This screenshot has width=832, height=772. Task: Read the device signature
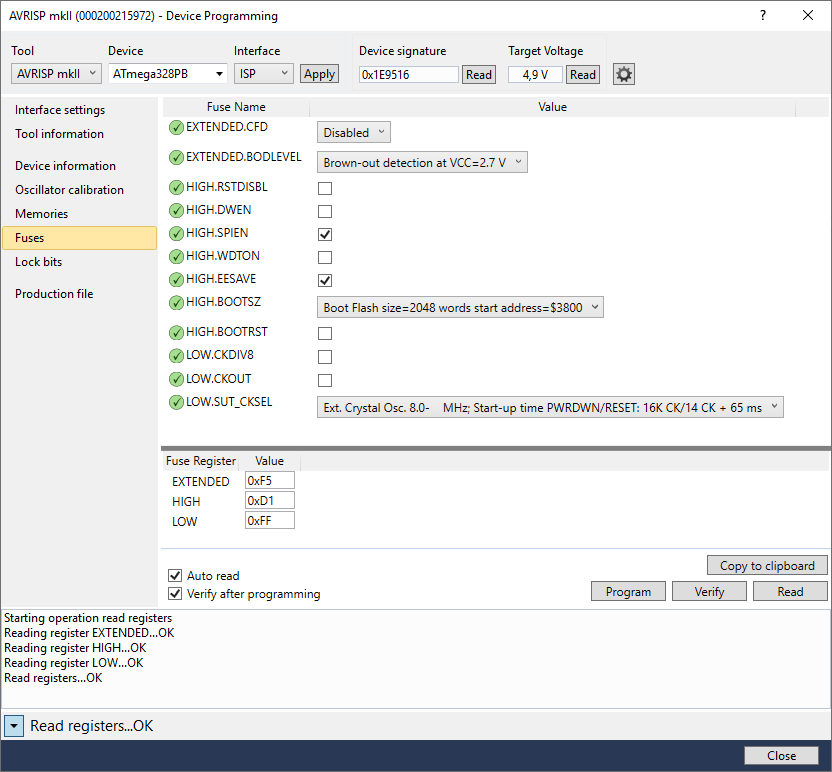479,74
